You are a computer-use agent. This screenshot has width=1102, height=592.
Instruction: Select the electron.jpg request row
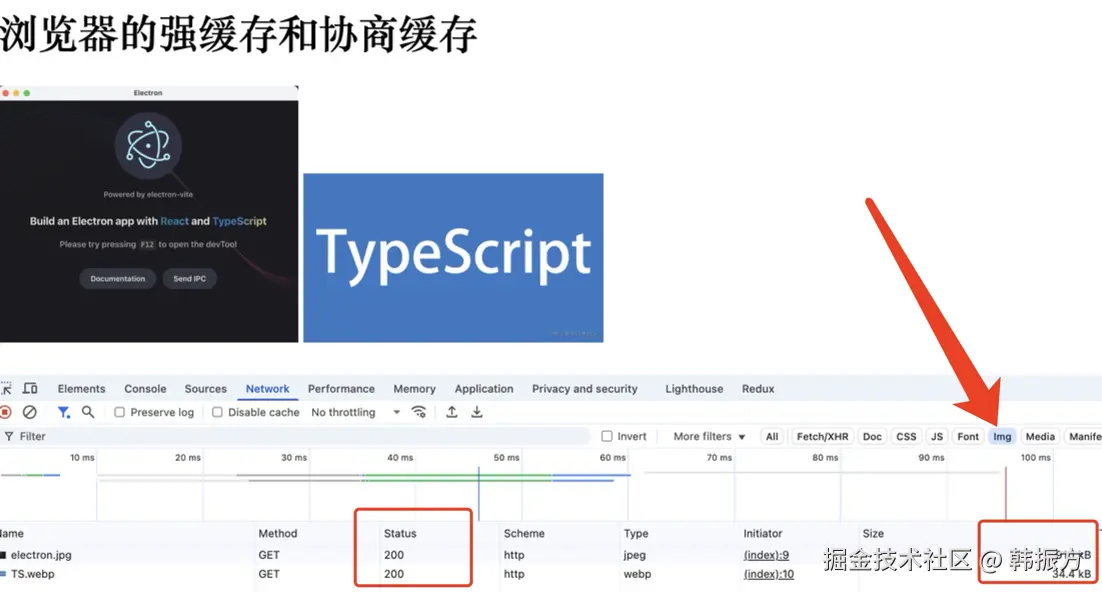coord(551,555)
